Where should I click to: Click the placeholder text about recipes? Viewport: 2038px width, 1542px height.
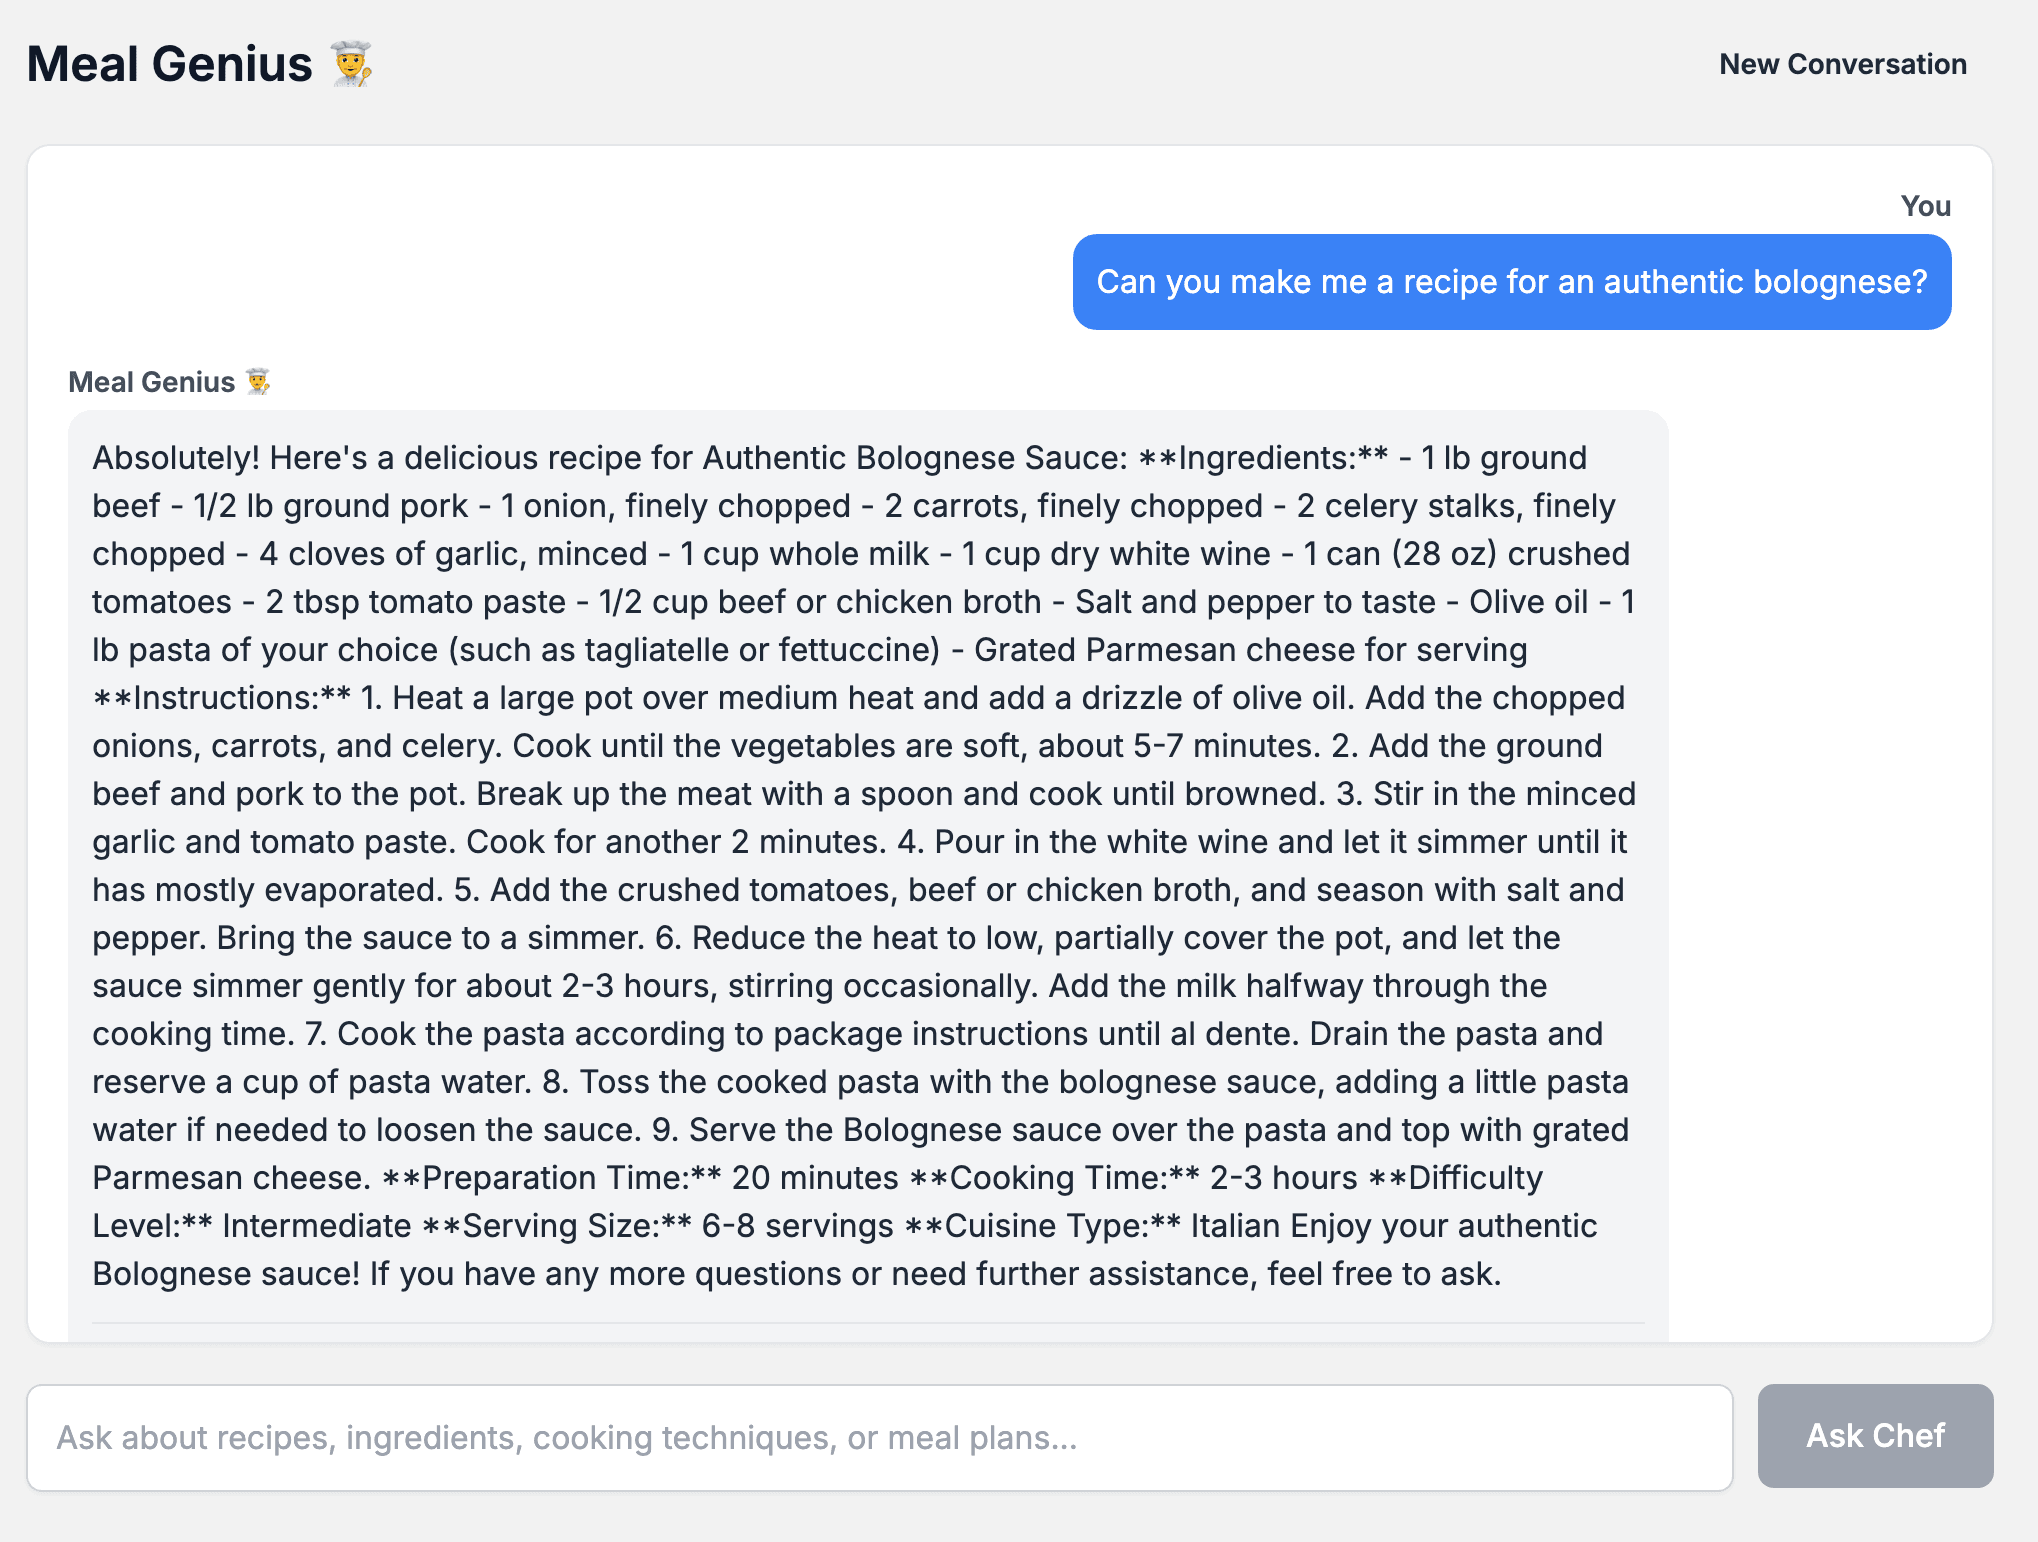point(565,1437)
